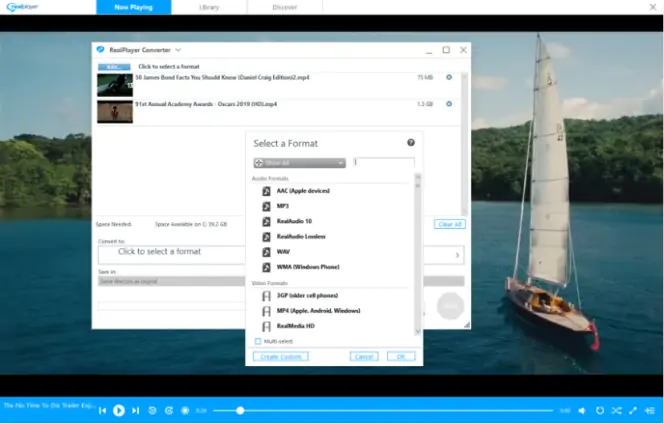The height and width of the screenshot is (424, 664).
Task: Click 'Click to select a format' header text
Action: pos(169,67)
